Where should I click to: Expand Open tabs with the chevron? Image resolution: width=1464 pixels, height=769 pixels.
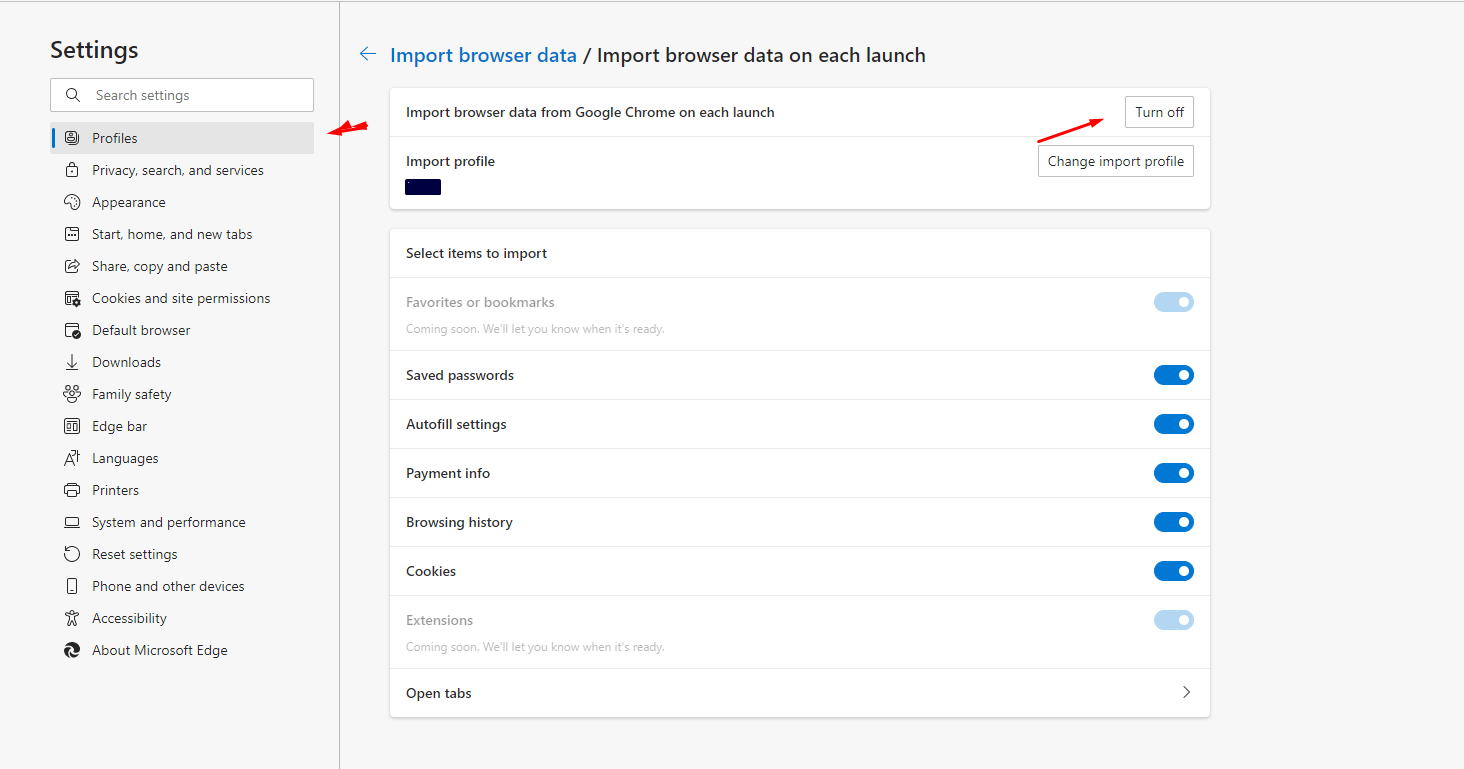[1186, 692]
